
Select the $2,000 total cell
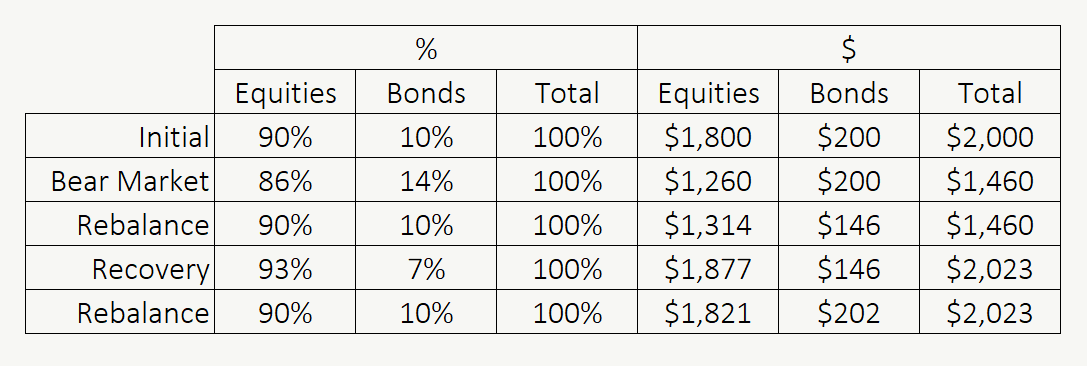click(990, 136)
